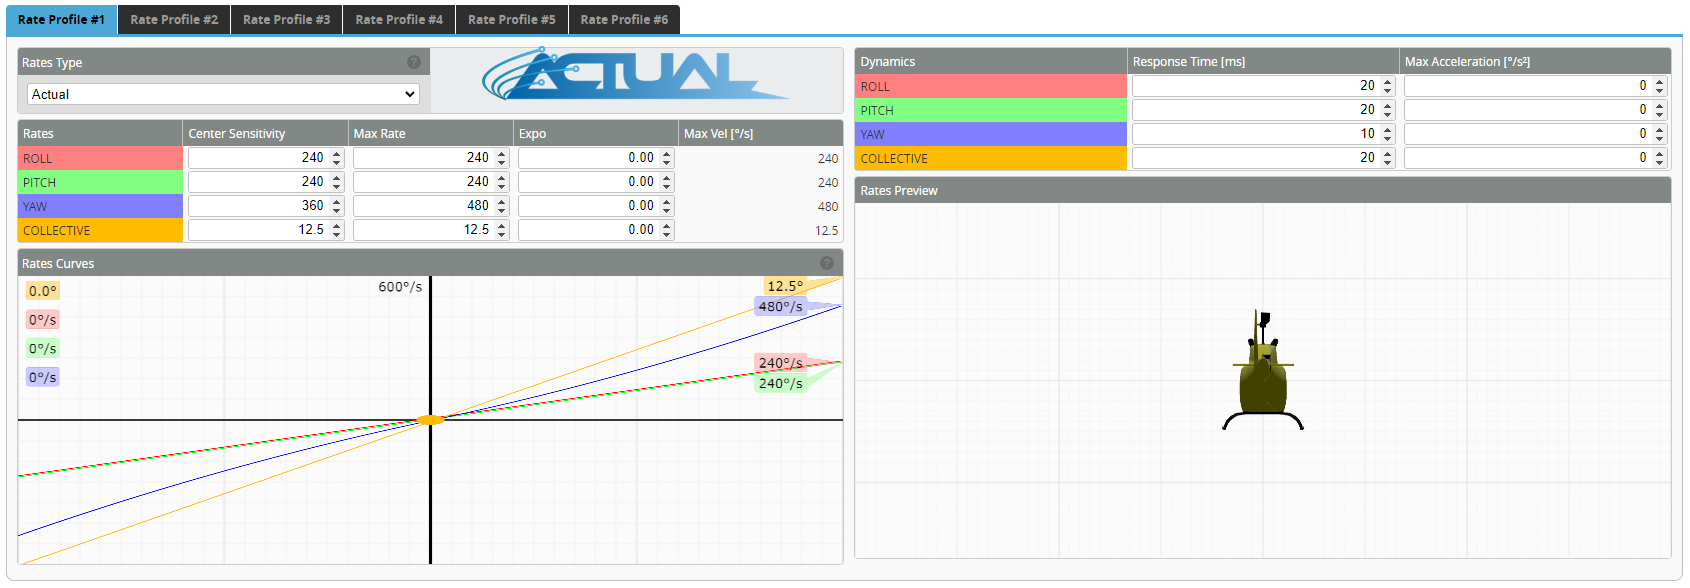Click the Pitch Max Acceleration field

click(1526, 110)
